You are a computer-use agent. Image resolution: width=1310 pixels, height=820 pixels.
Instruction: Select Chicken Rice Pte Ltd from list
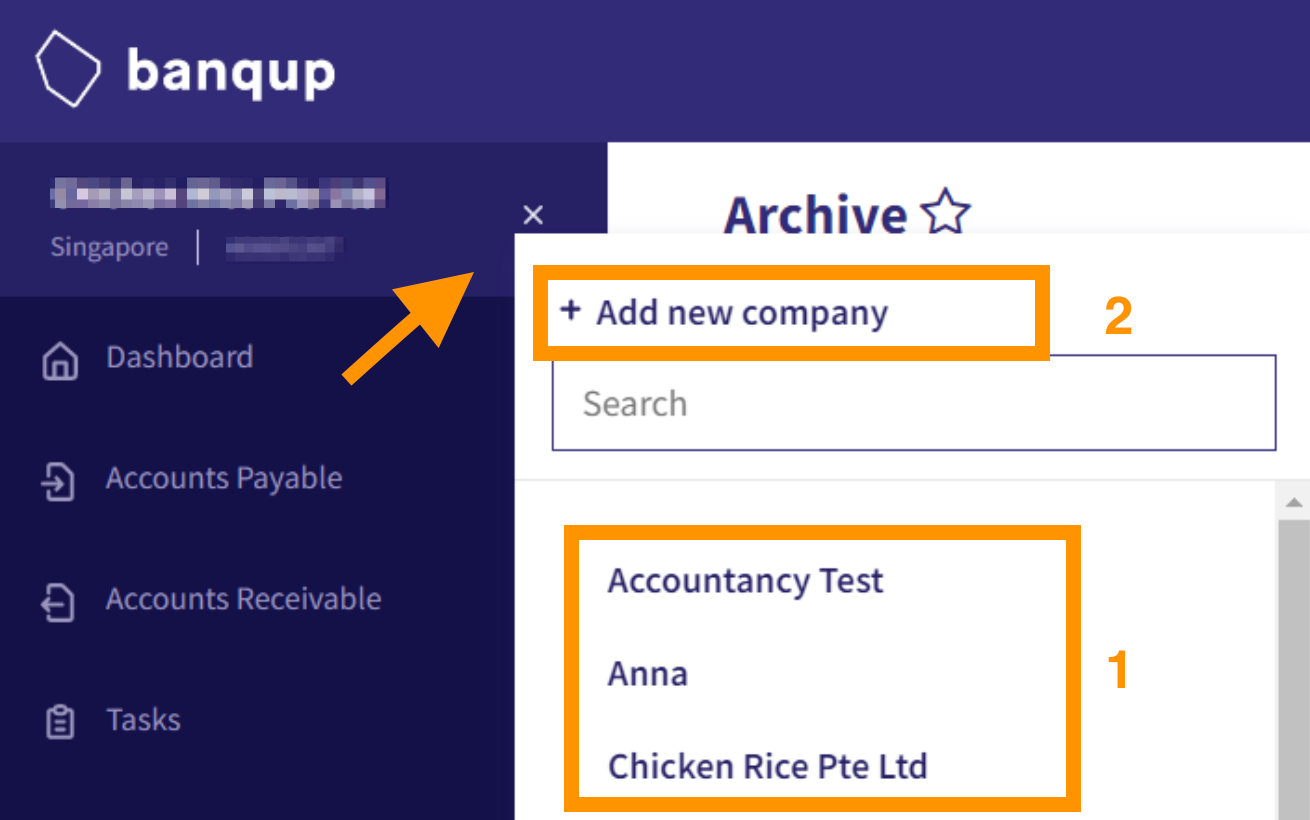768,766
